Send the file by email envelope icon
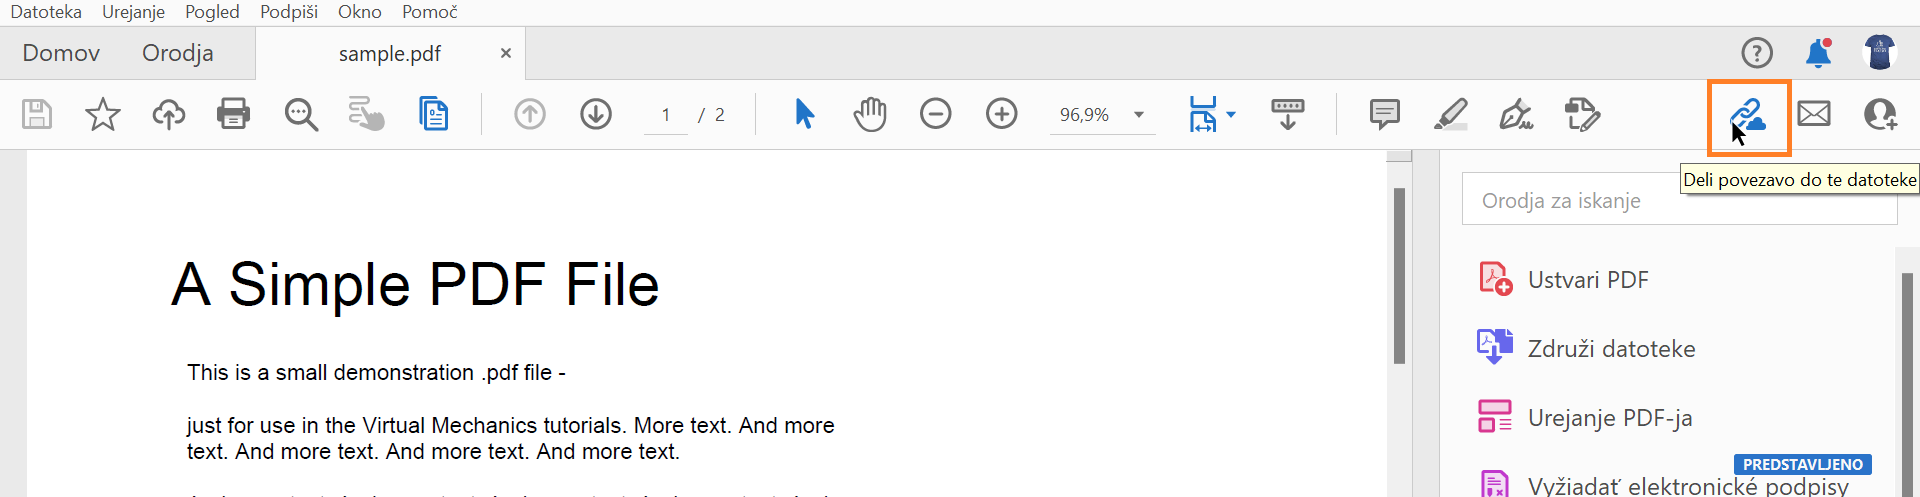 click(x=1814, y=114)
